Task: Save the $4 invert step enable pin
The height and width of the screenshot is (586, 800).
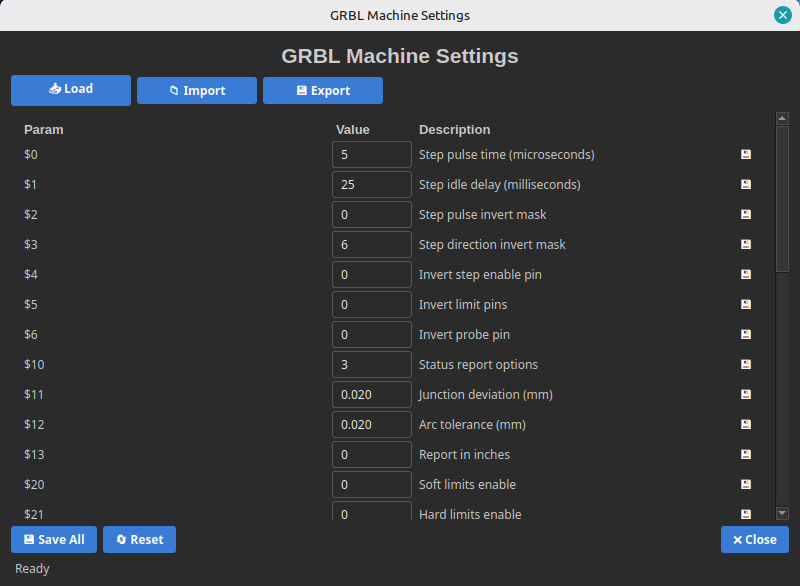Action: [745, 274]
